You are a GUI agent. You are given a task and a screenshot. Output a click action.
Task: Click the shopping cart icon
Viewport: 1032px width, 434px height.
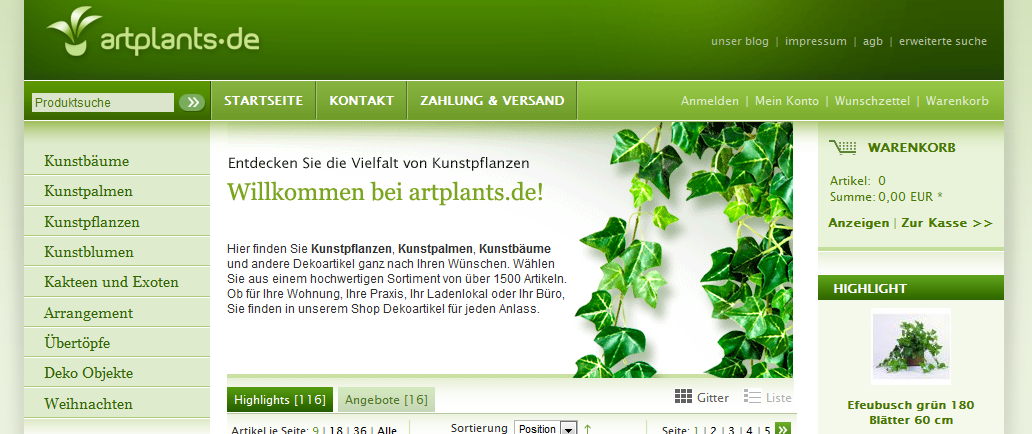coord(842,147)
